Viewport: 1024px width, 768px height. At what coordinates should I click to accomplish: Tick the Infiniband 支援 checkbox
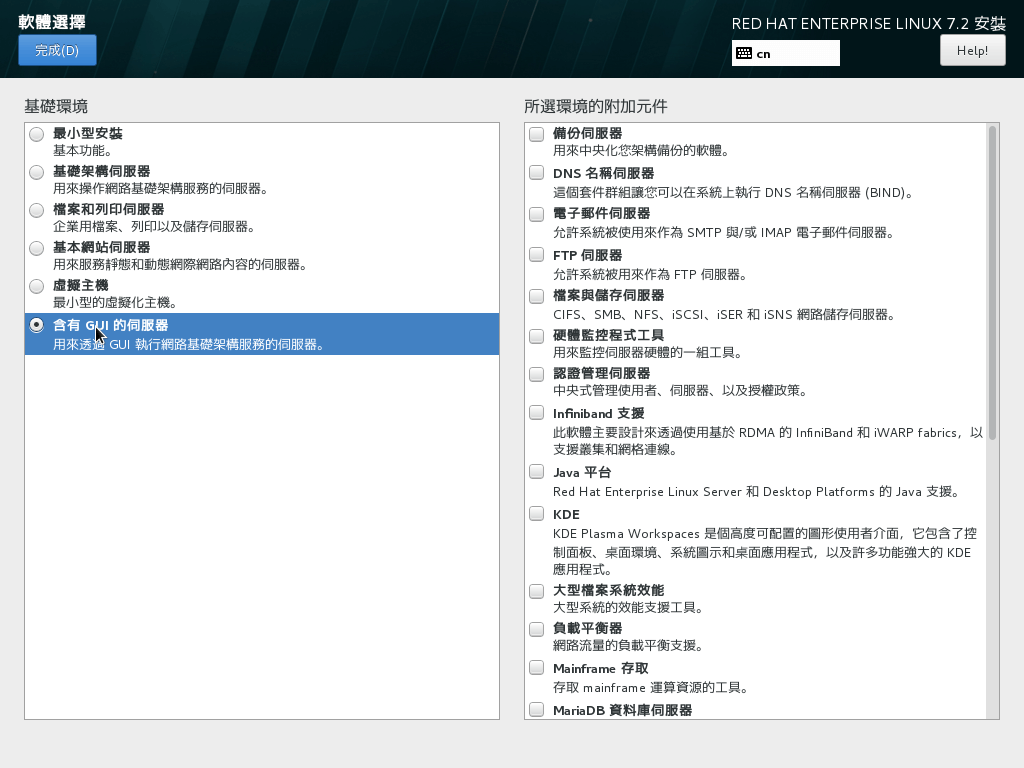pos(537,413)
